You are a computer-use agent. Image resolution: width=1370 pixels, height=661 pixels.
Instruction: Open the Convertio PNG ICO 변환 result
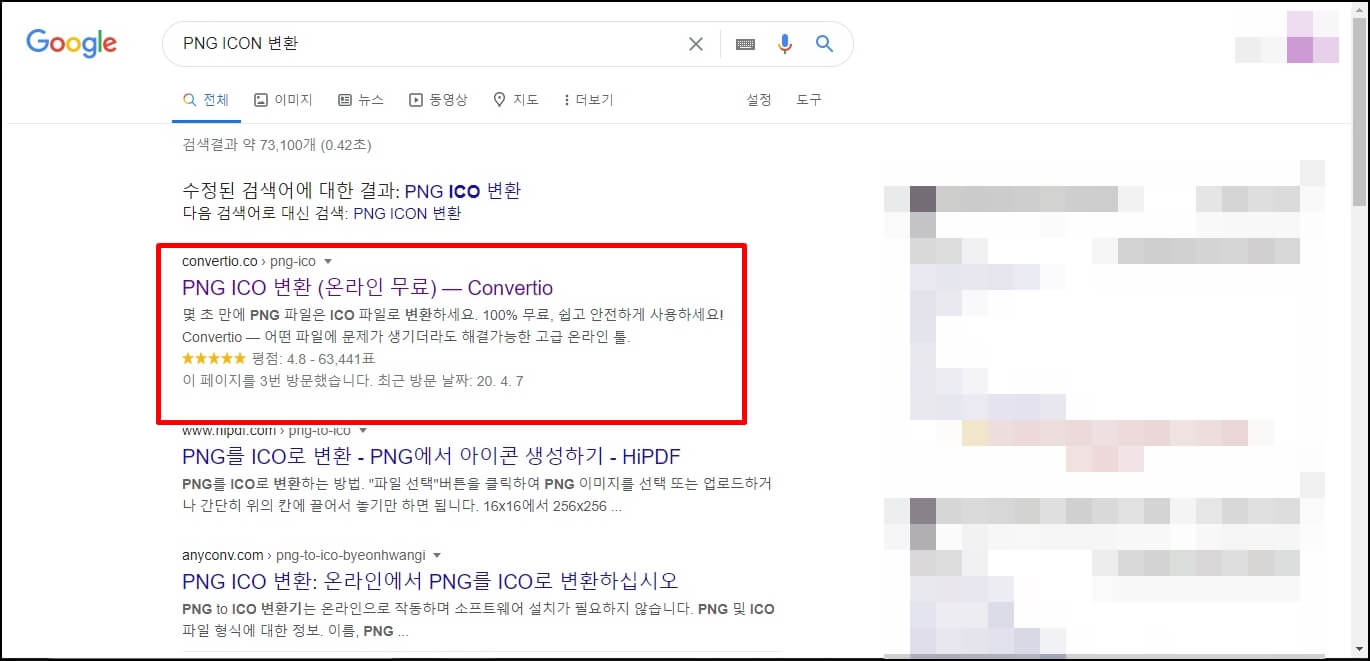[367, 288]
